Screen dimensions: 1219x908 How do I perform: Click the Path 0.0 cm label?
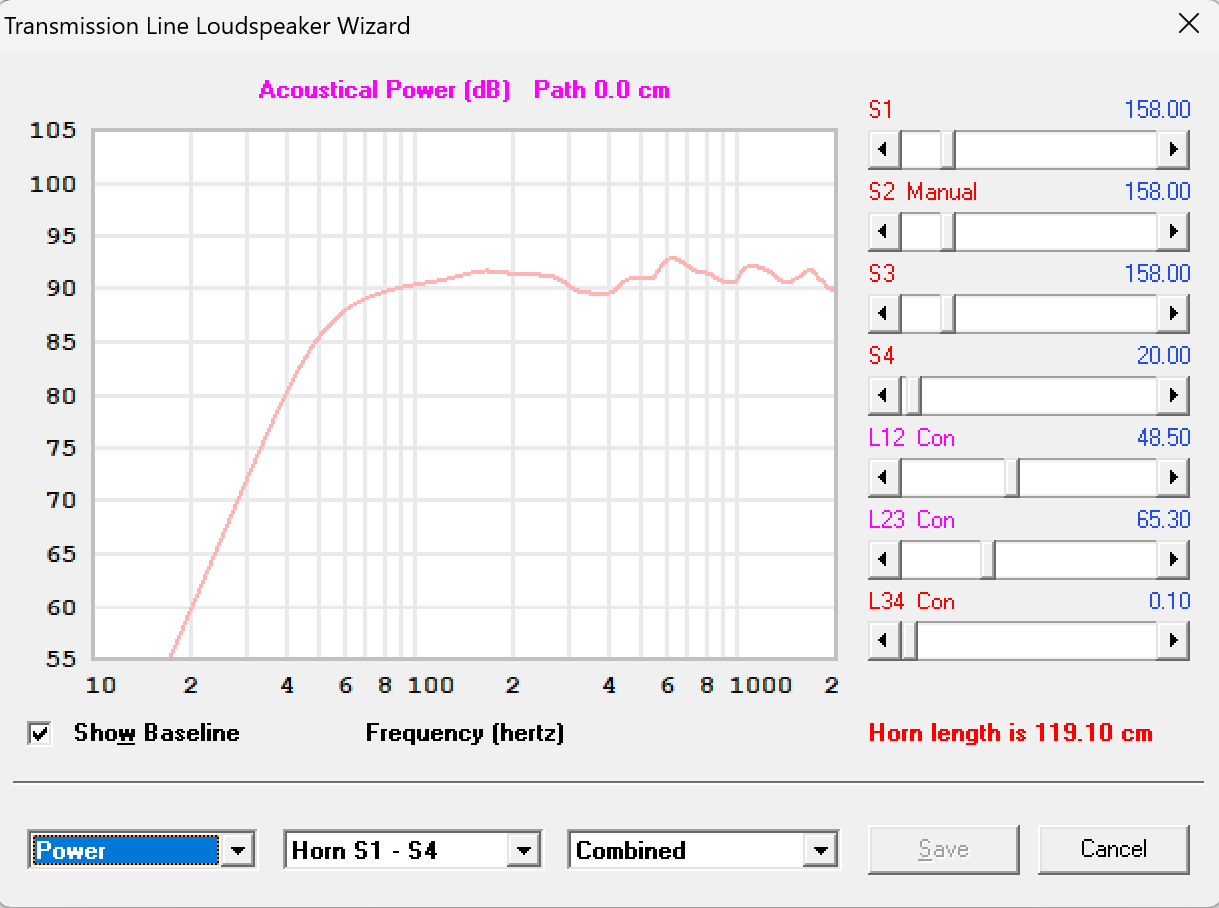pyautogui.click(x=602, y=90)
